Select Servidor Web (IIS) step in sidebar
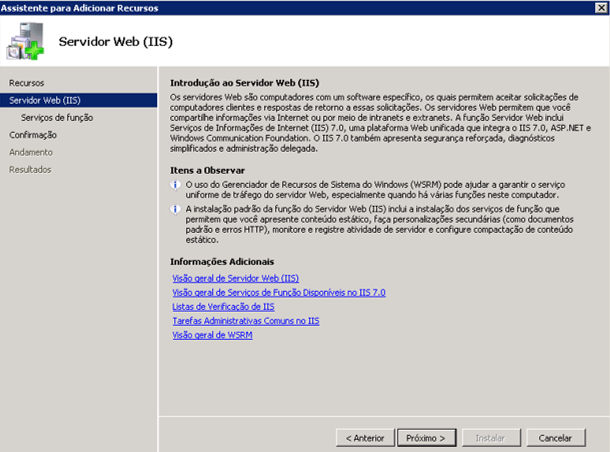 tap(79, 100)
